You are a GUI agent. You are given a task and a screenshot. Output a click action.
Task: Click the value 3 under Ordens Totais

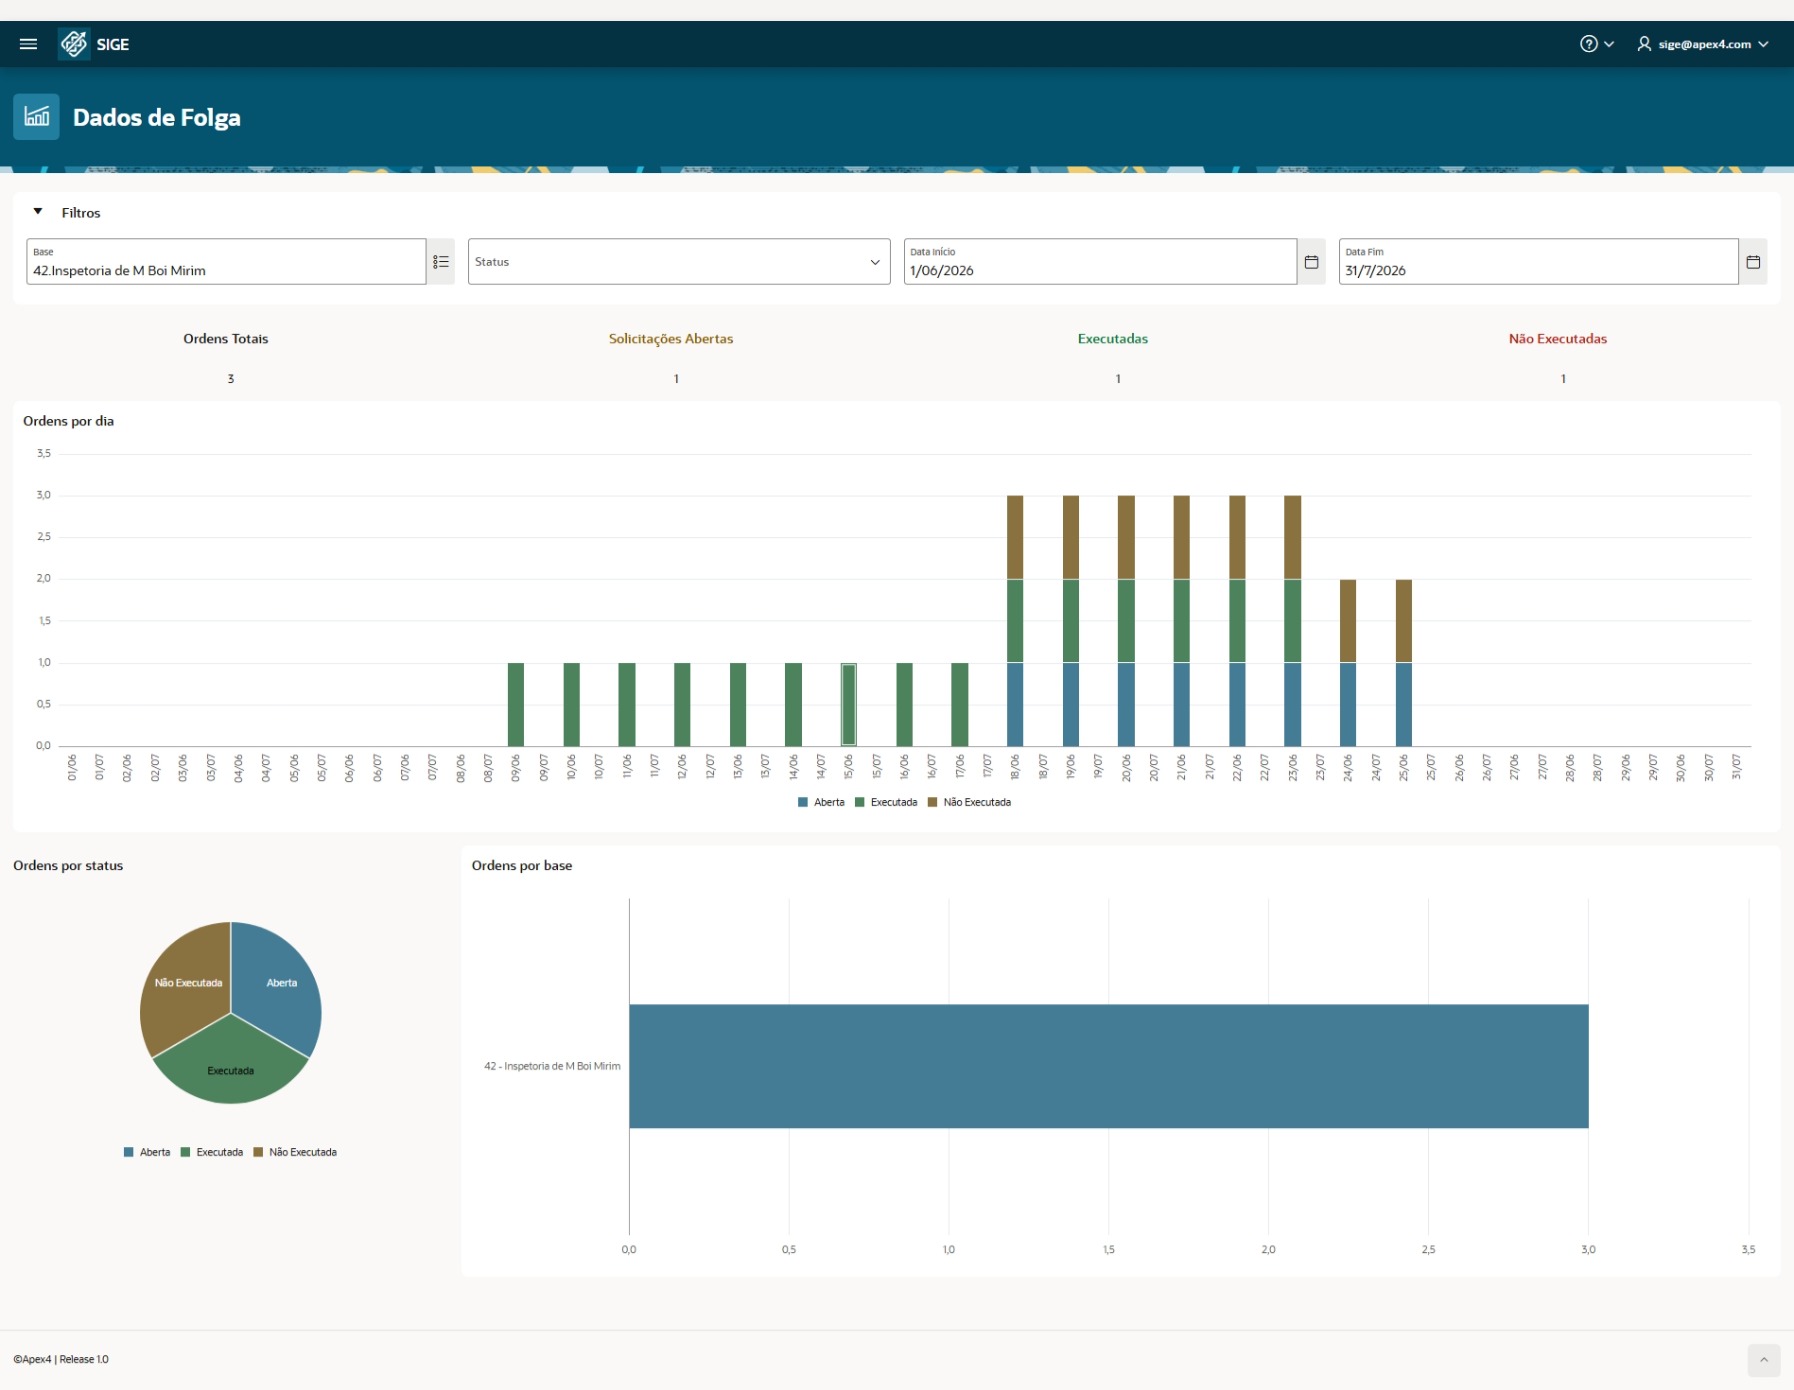(x=231, y=379)
